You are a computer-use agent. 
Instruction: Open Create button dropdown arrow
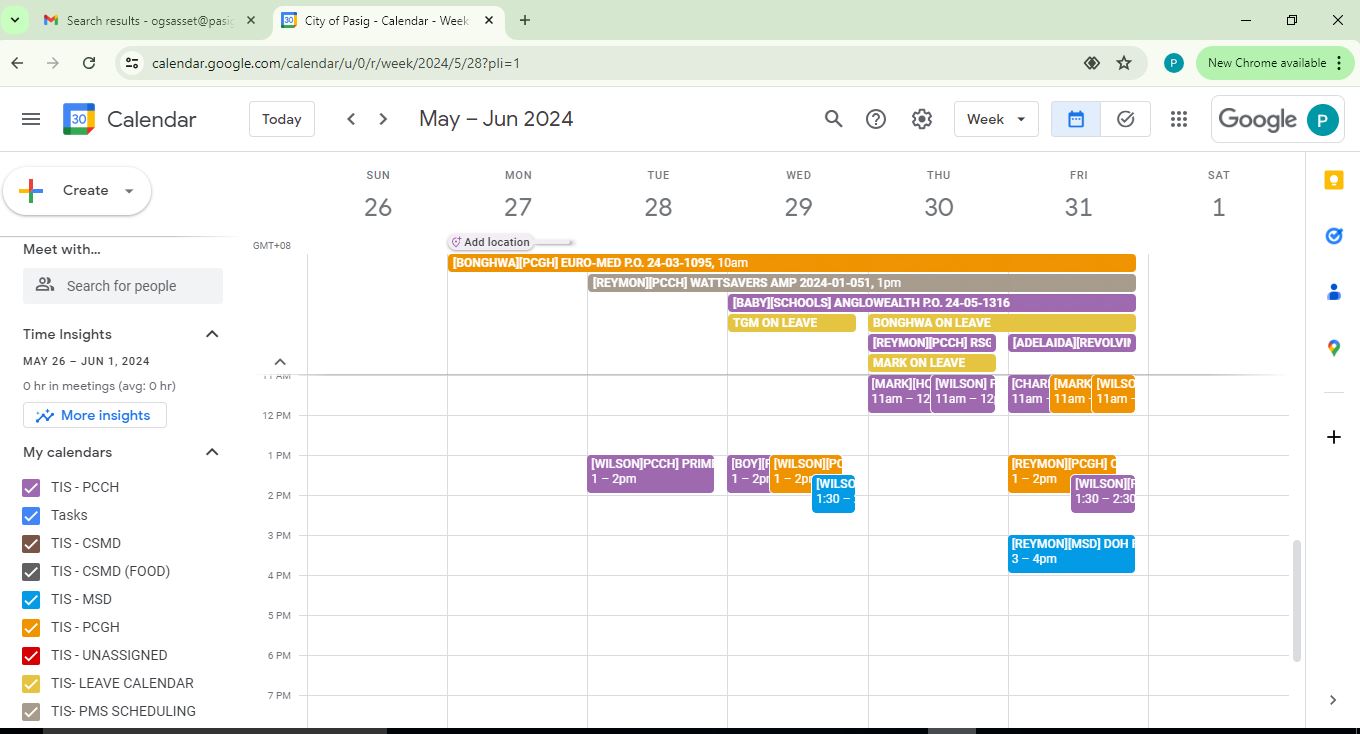(129, 191)
